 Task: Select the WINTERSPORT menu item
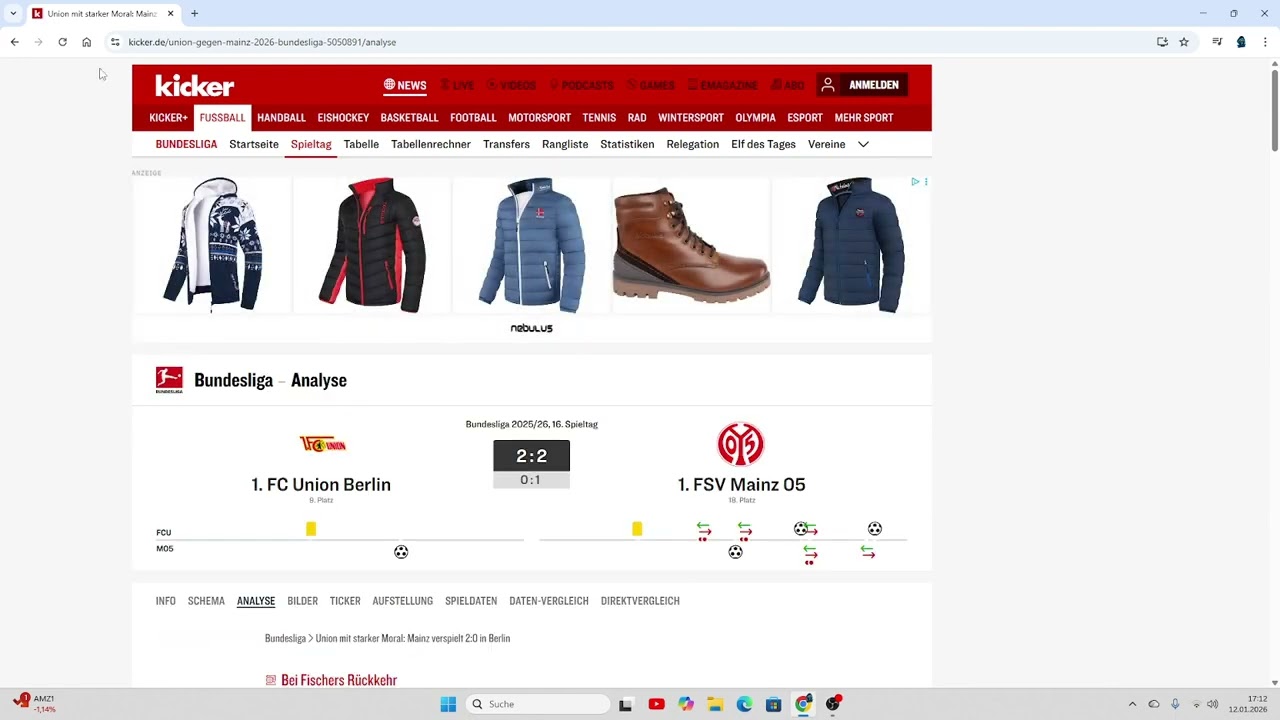click(x=690, y=118)
